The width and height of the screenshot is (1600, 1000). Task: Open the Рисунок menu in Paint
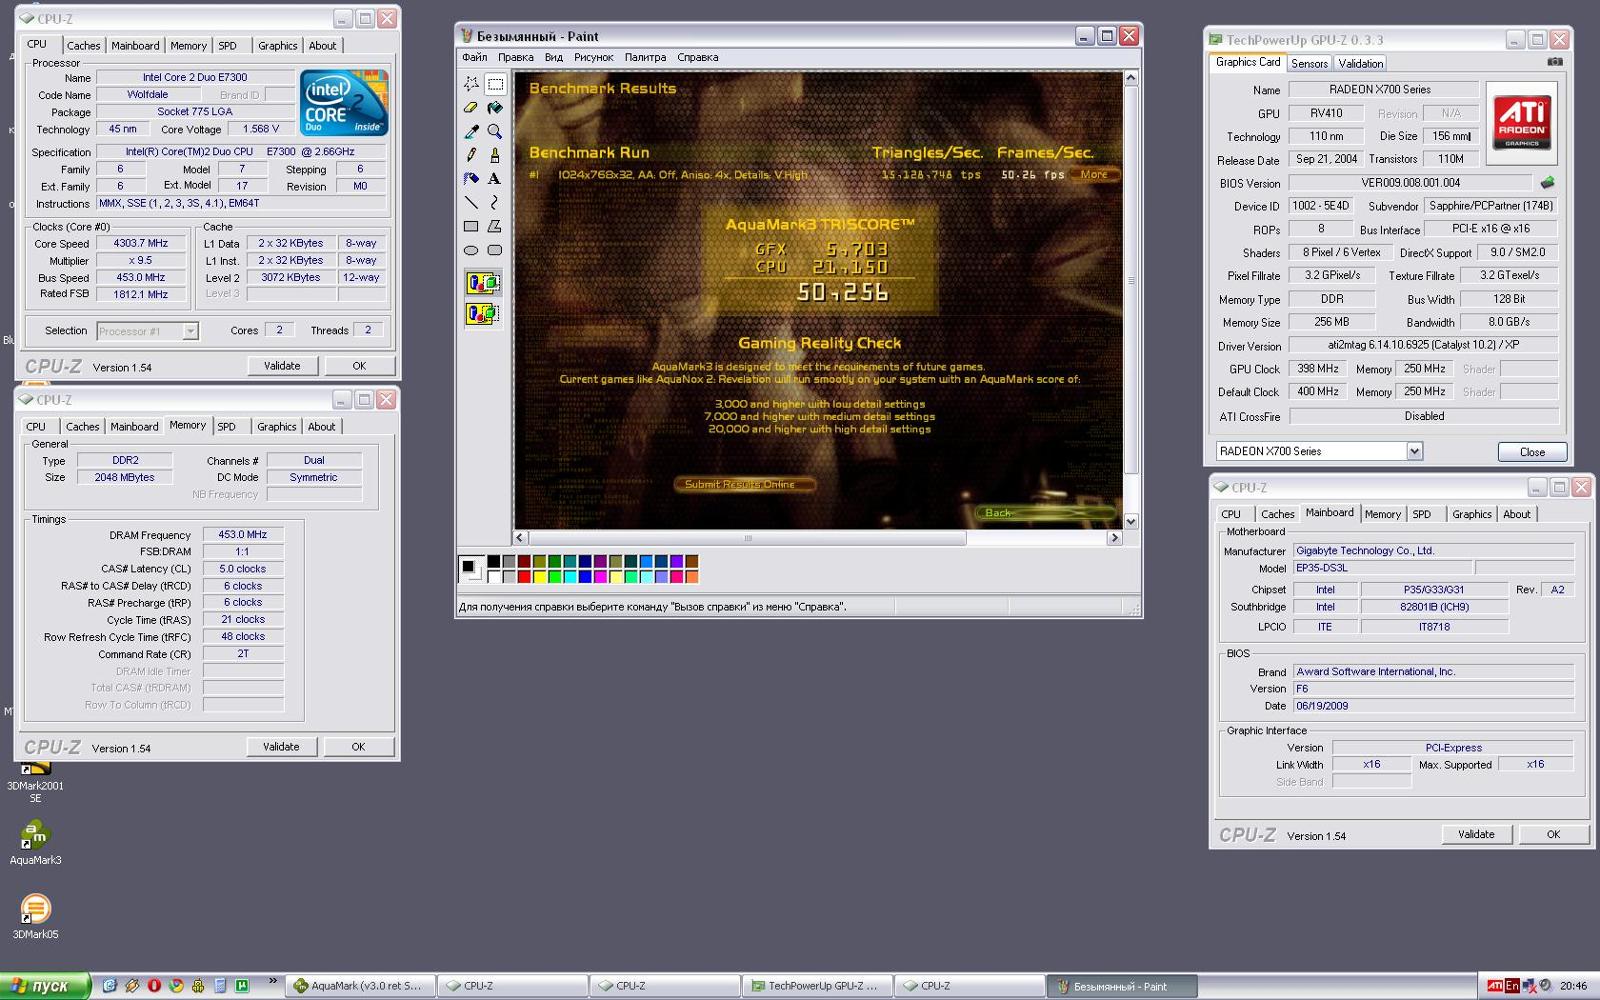pos(593,57)
